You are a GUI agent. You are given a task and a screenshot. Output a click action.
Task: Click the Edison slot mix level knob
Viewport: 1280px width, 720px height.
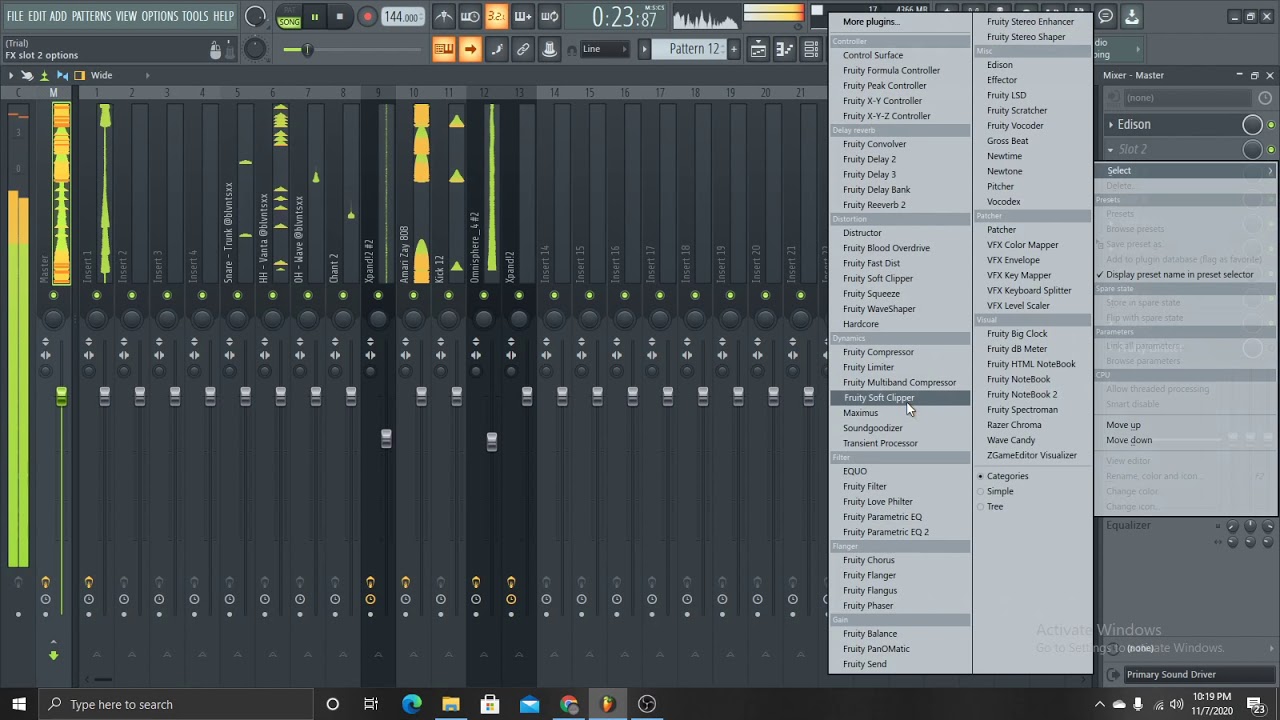pyautogui.click(x=1252, y=124)
